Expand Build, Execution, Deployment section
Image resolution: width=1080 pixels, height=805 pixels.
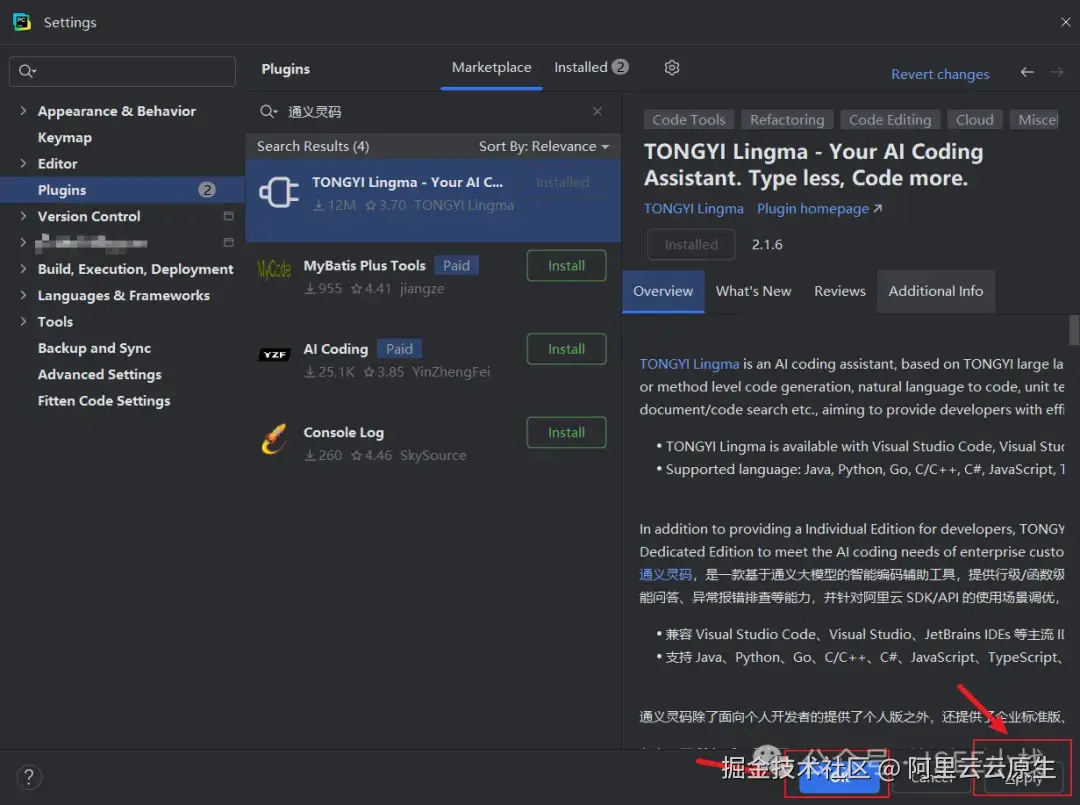tap(23, 269)
